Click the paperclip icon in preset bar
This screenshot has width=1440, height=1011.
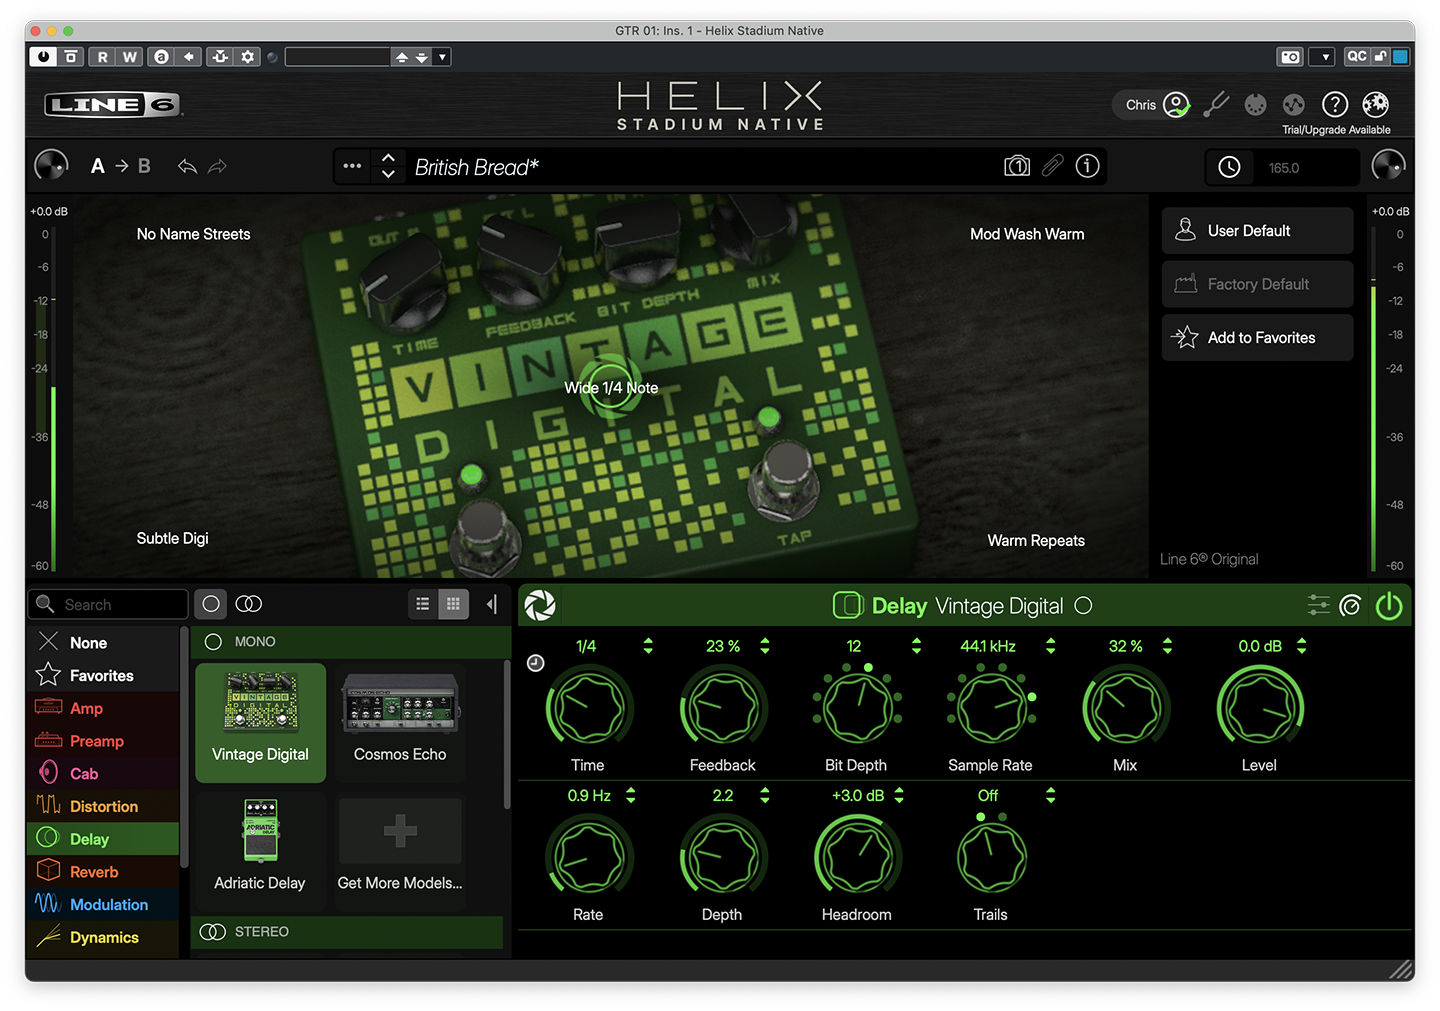click(x=1053, y=166)
